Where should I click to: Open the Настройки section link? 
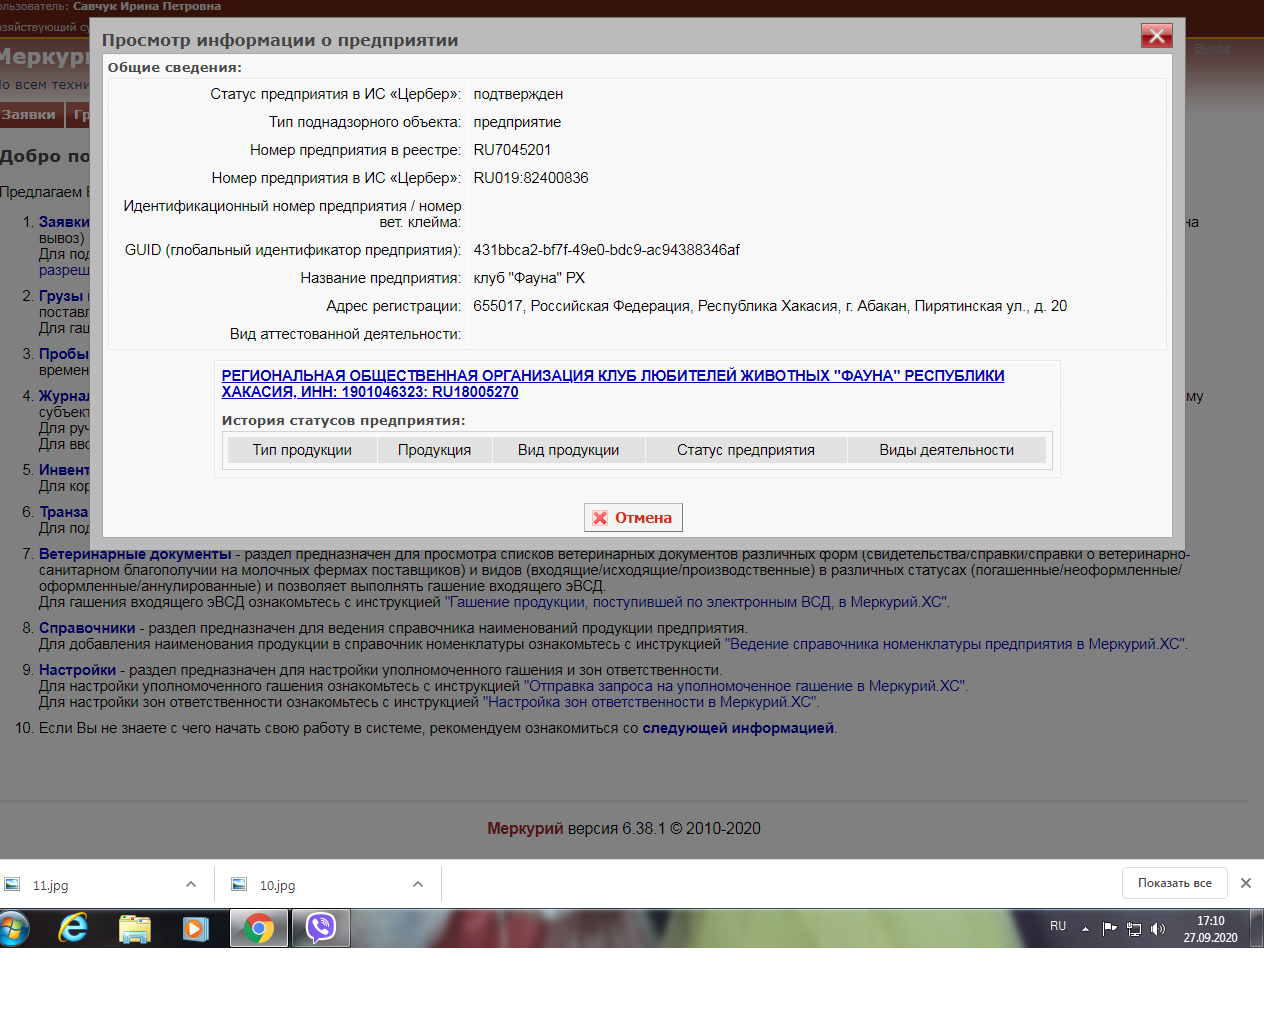click(x=78, y=670)
